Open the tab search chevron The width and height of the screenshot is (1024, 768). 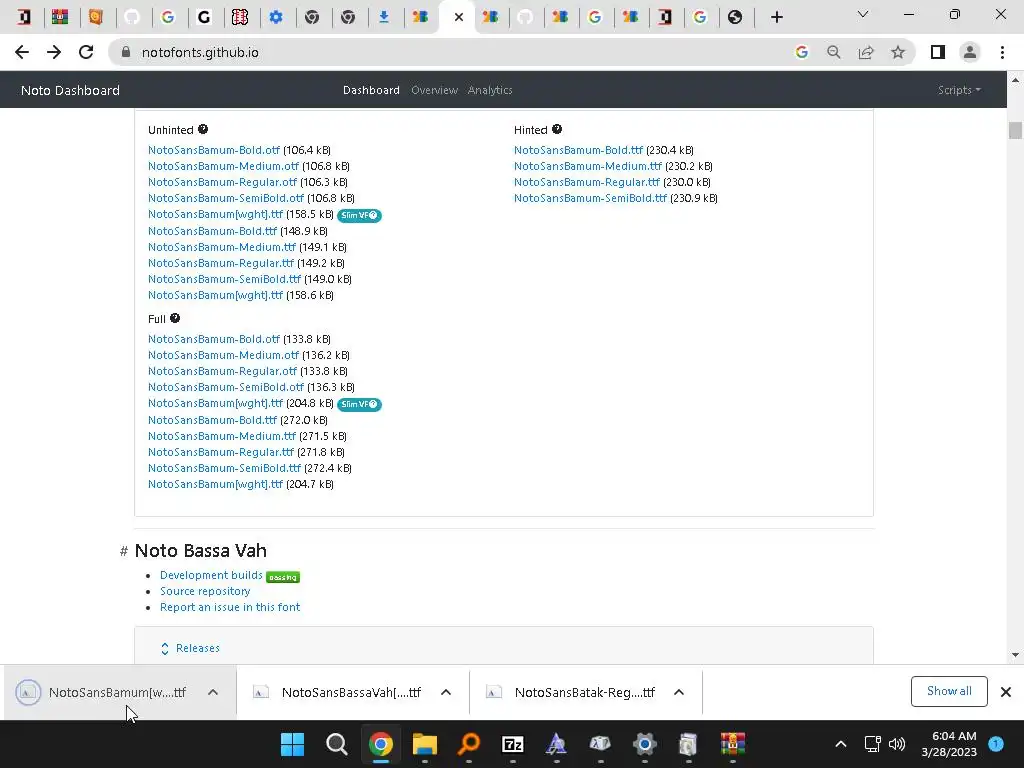pyautogui.click(x=863, y=14)
